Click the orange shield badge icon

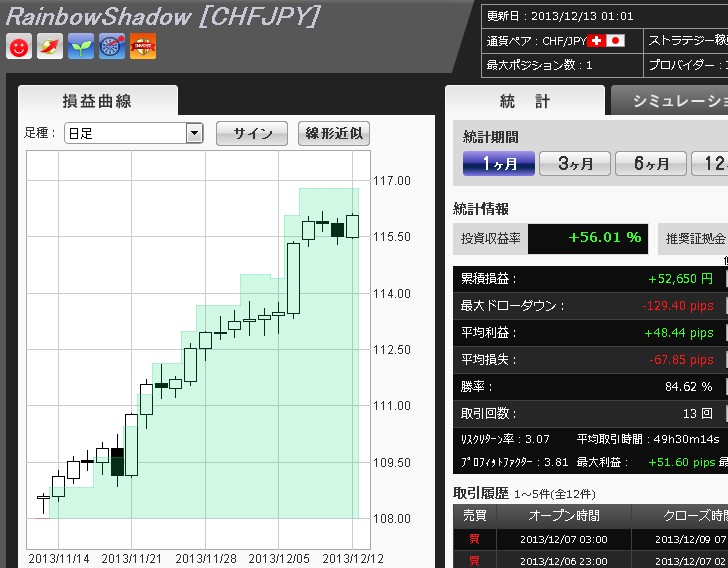click(143, 46)
